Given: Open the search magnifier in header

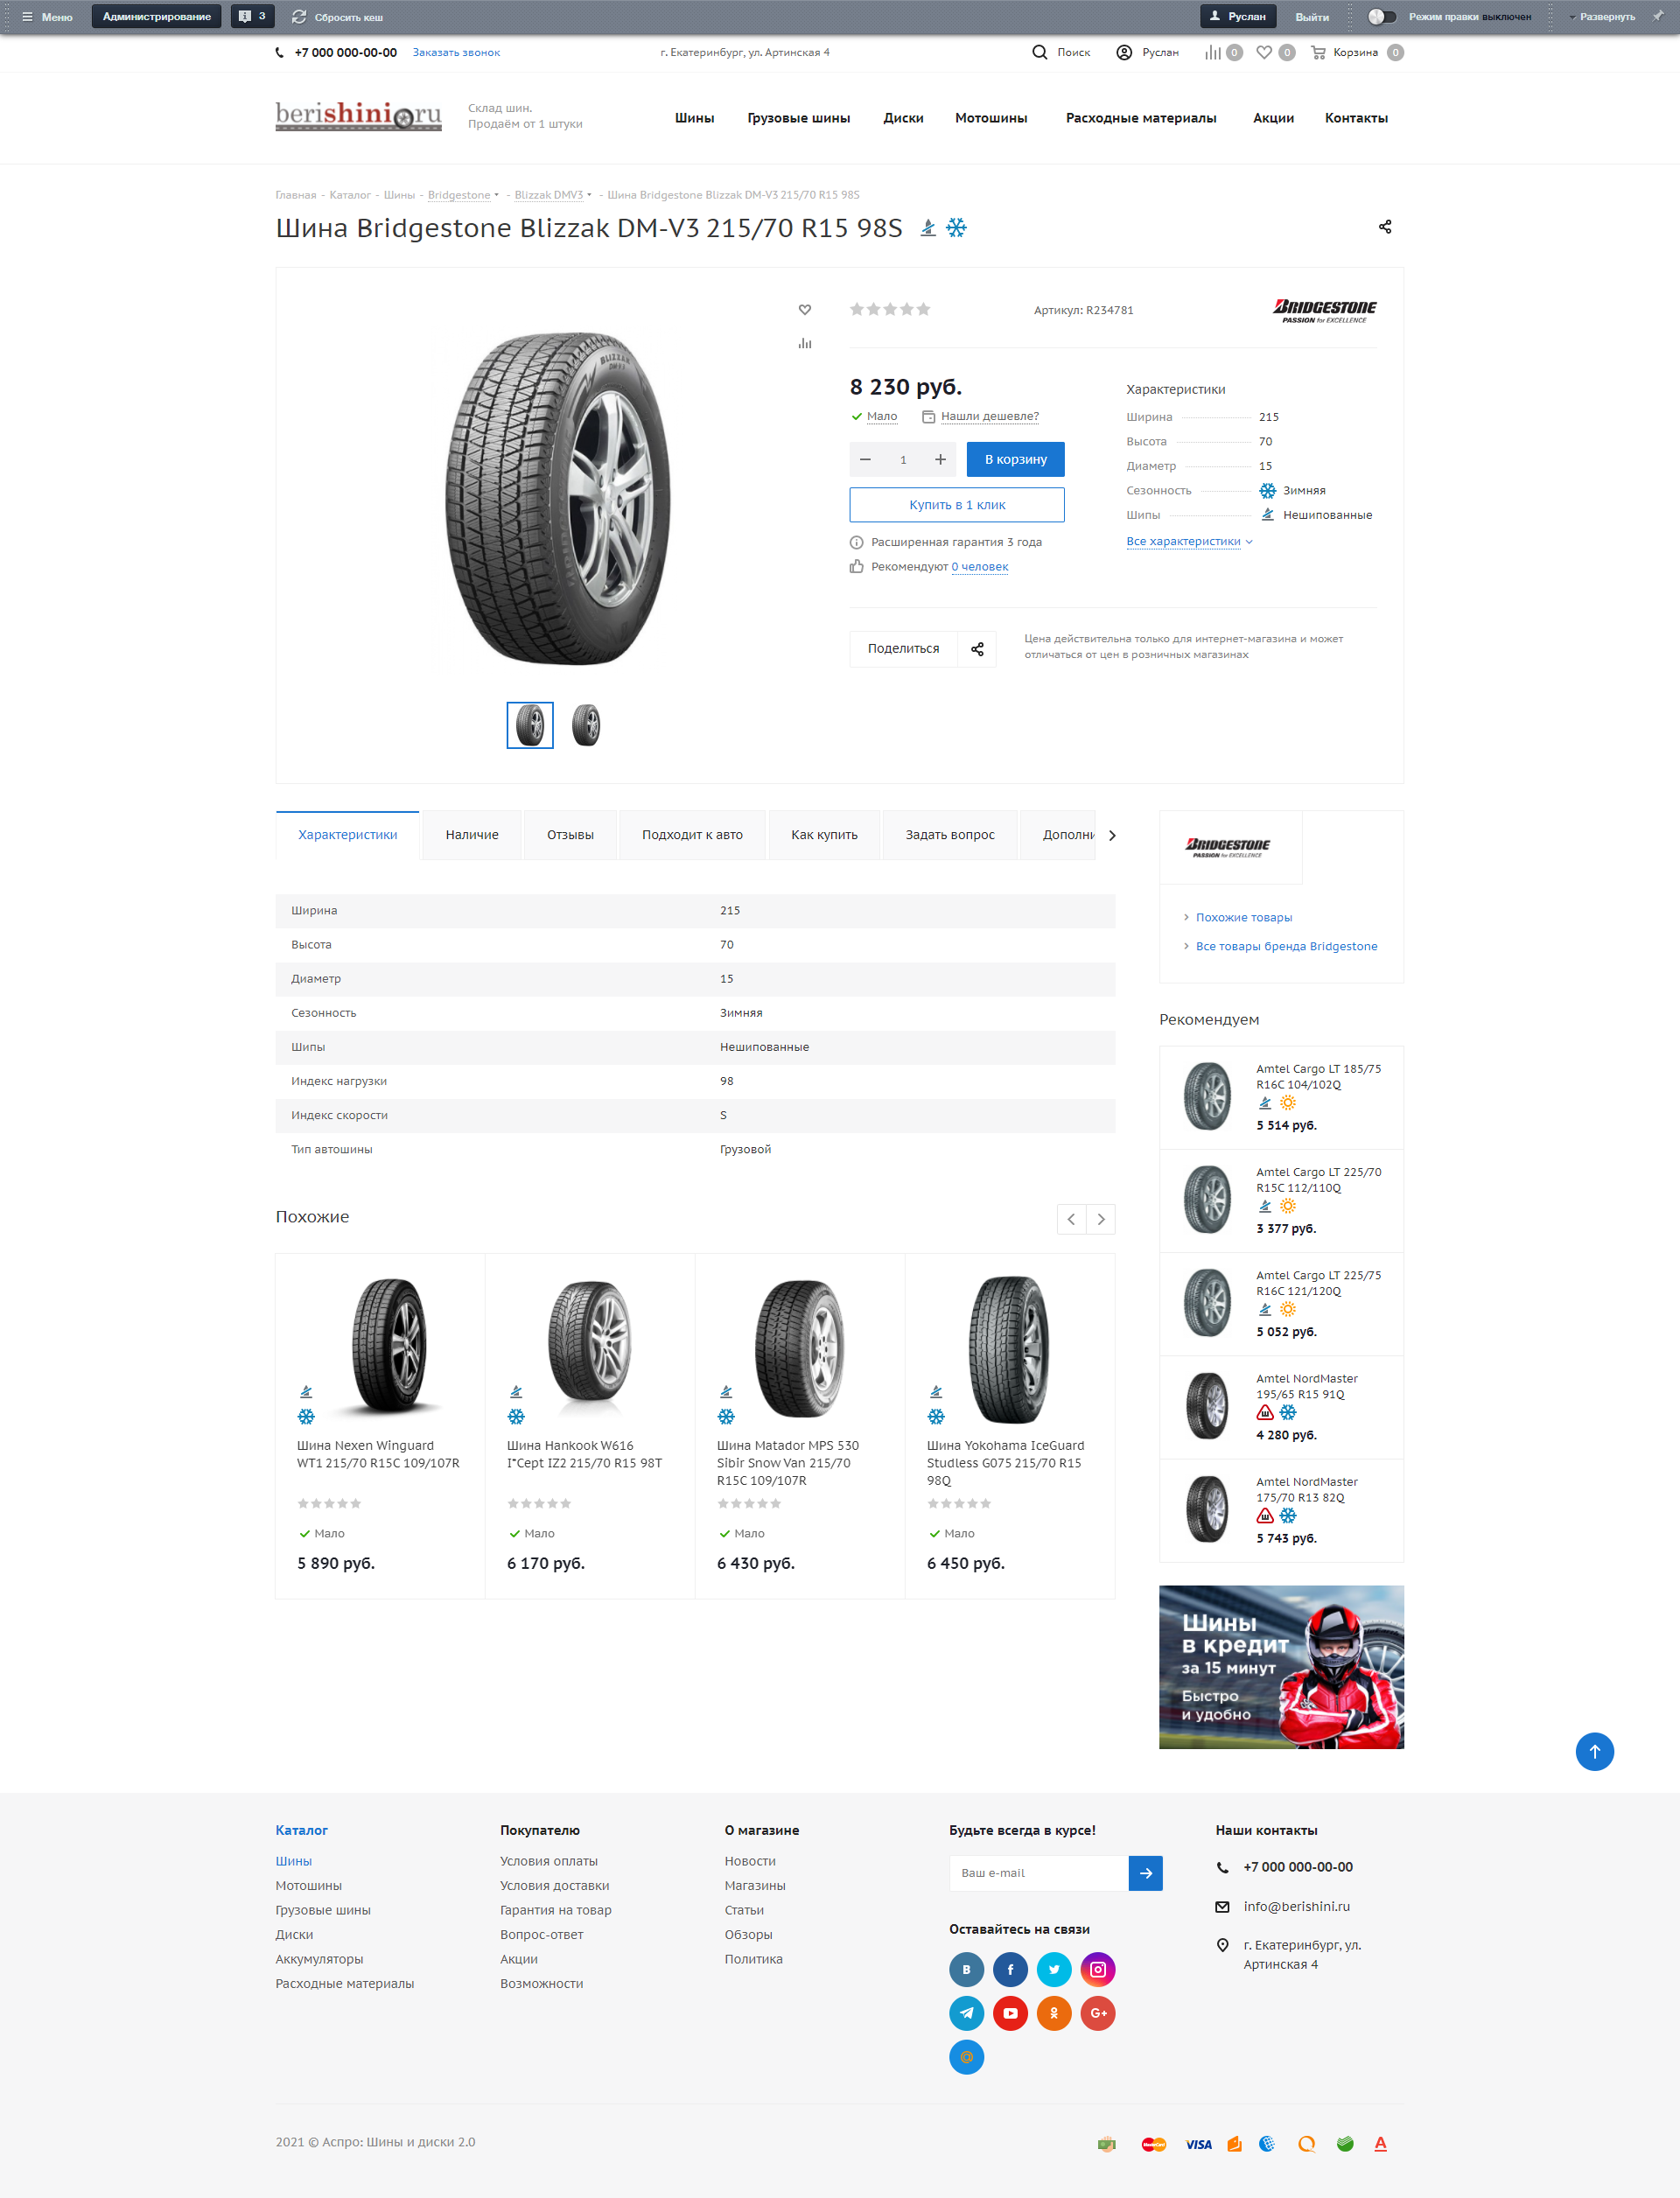Looking at the screenshot, I should (1040, 53).
